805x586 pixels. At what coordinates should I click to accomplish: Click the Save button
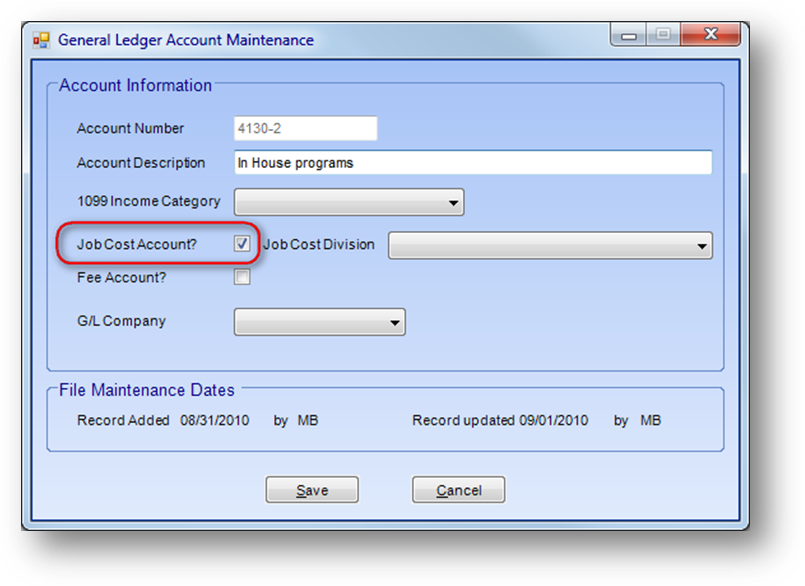312,490
